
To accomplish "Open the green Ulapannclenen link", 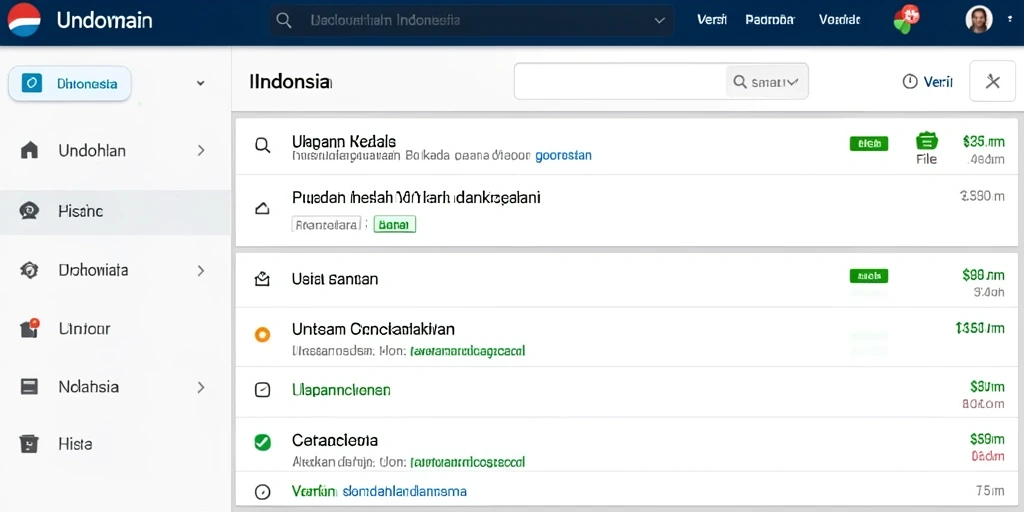I will pos(341,390).
